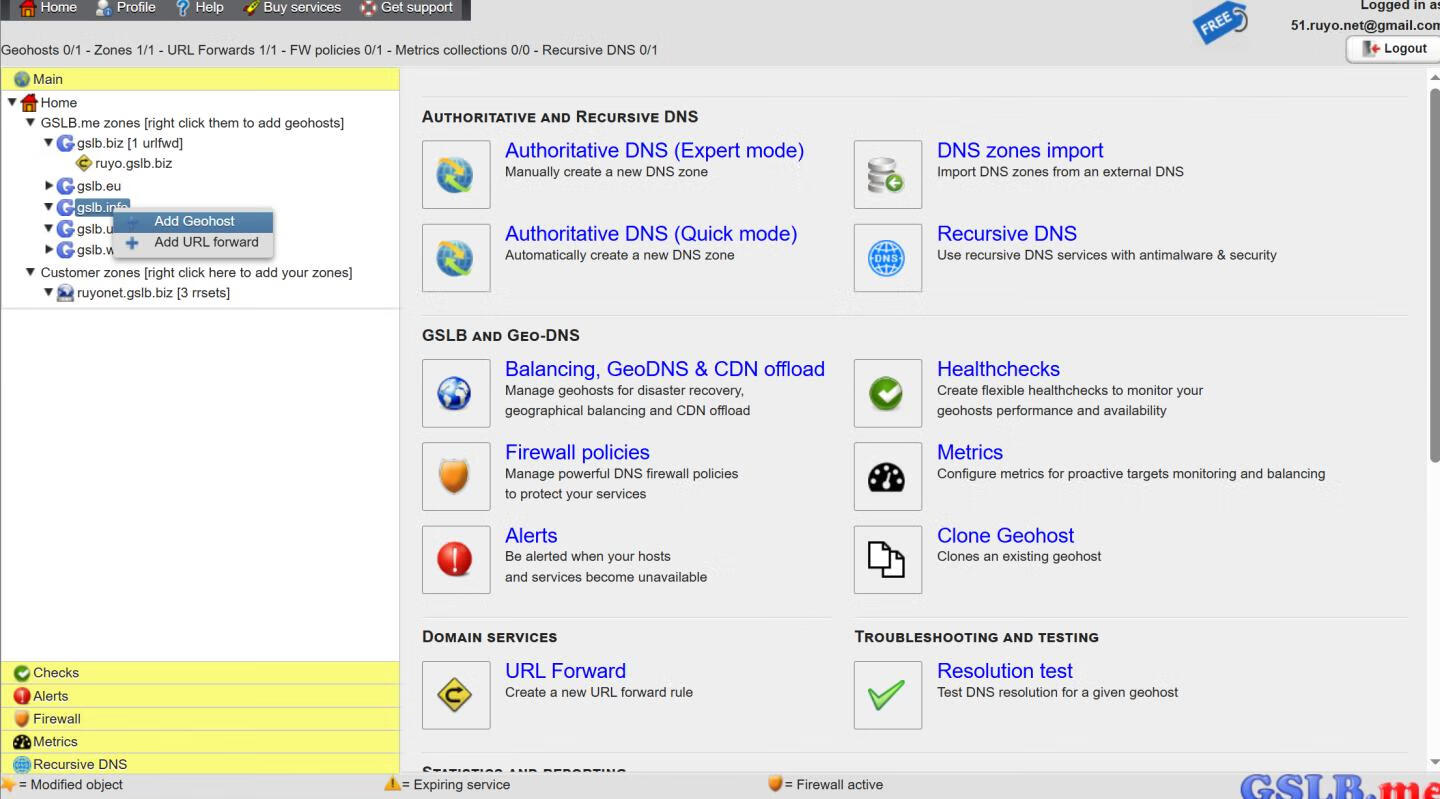Viewport: 1440px width, 799px height.
Task: Open Balancing, GeoDNS & CDN offload link
Action: click(x=664, y=369)
